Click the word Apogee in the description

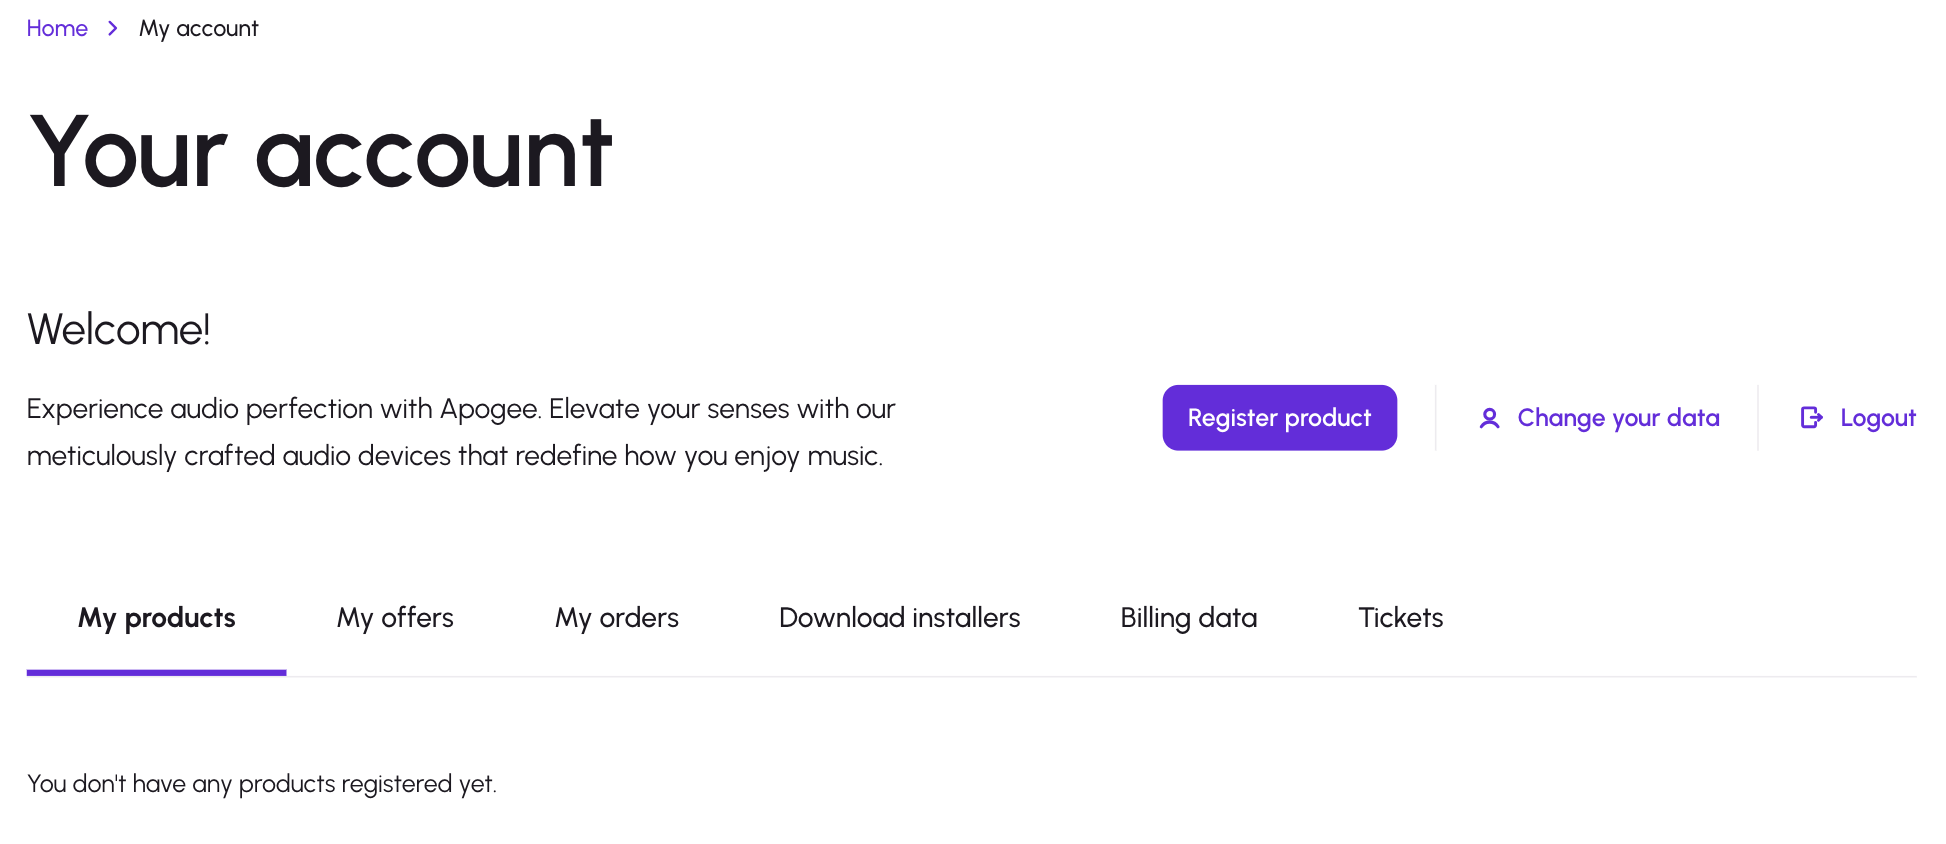click(489, 409)
